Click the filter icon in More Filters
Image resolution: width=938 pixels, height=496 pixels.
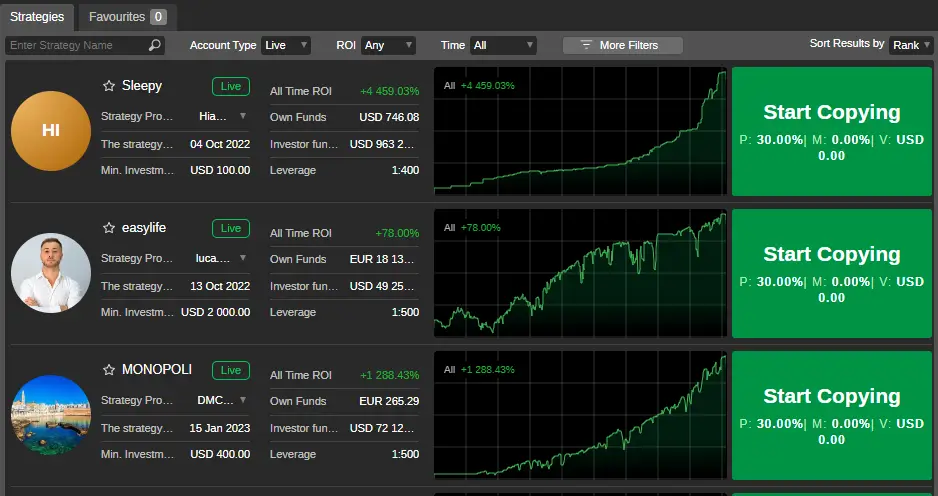[x=586, y=45]
